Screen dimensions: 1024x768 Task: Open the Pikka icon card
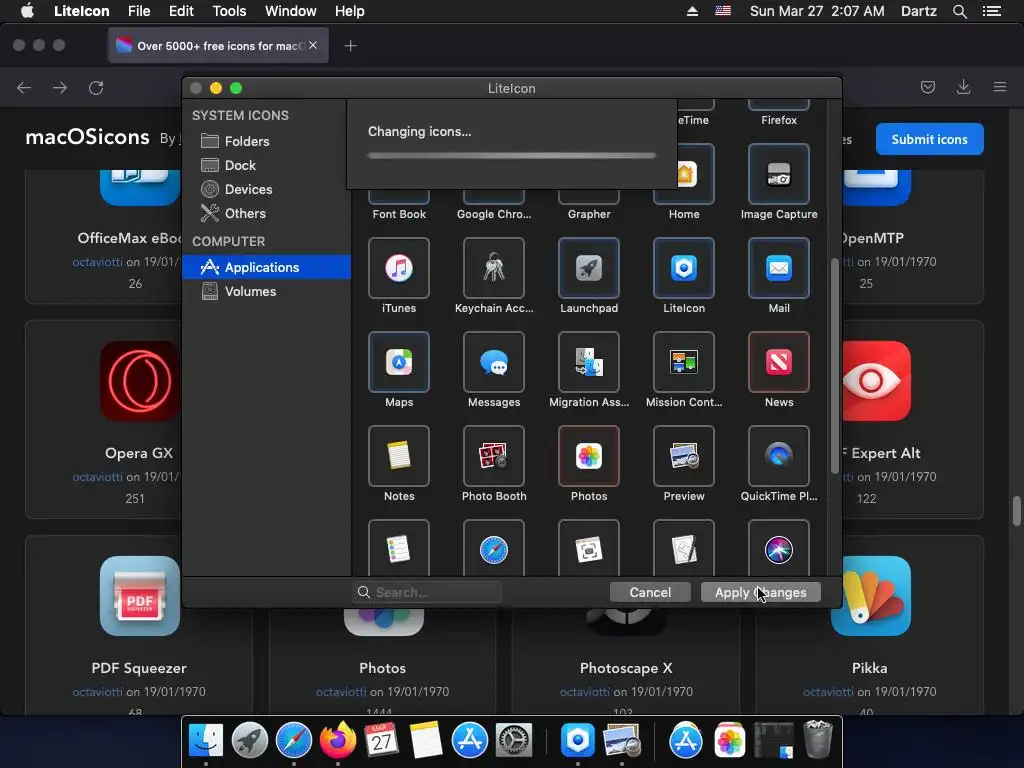[869, 625]
